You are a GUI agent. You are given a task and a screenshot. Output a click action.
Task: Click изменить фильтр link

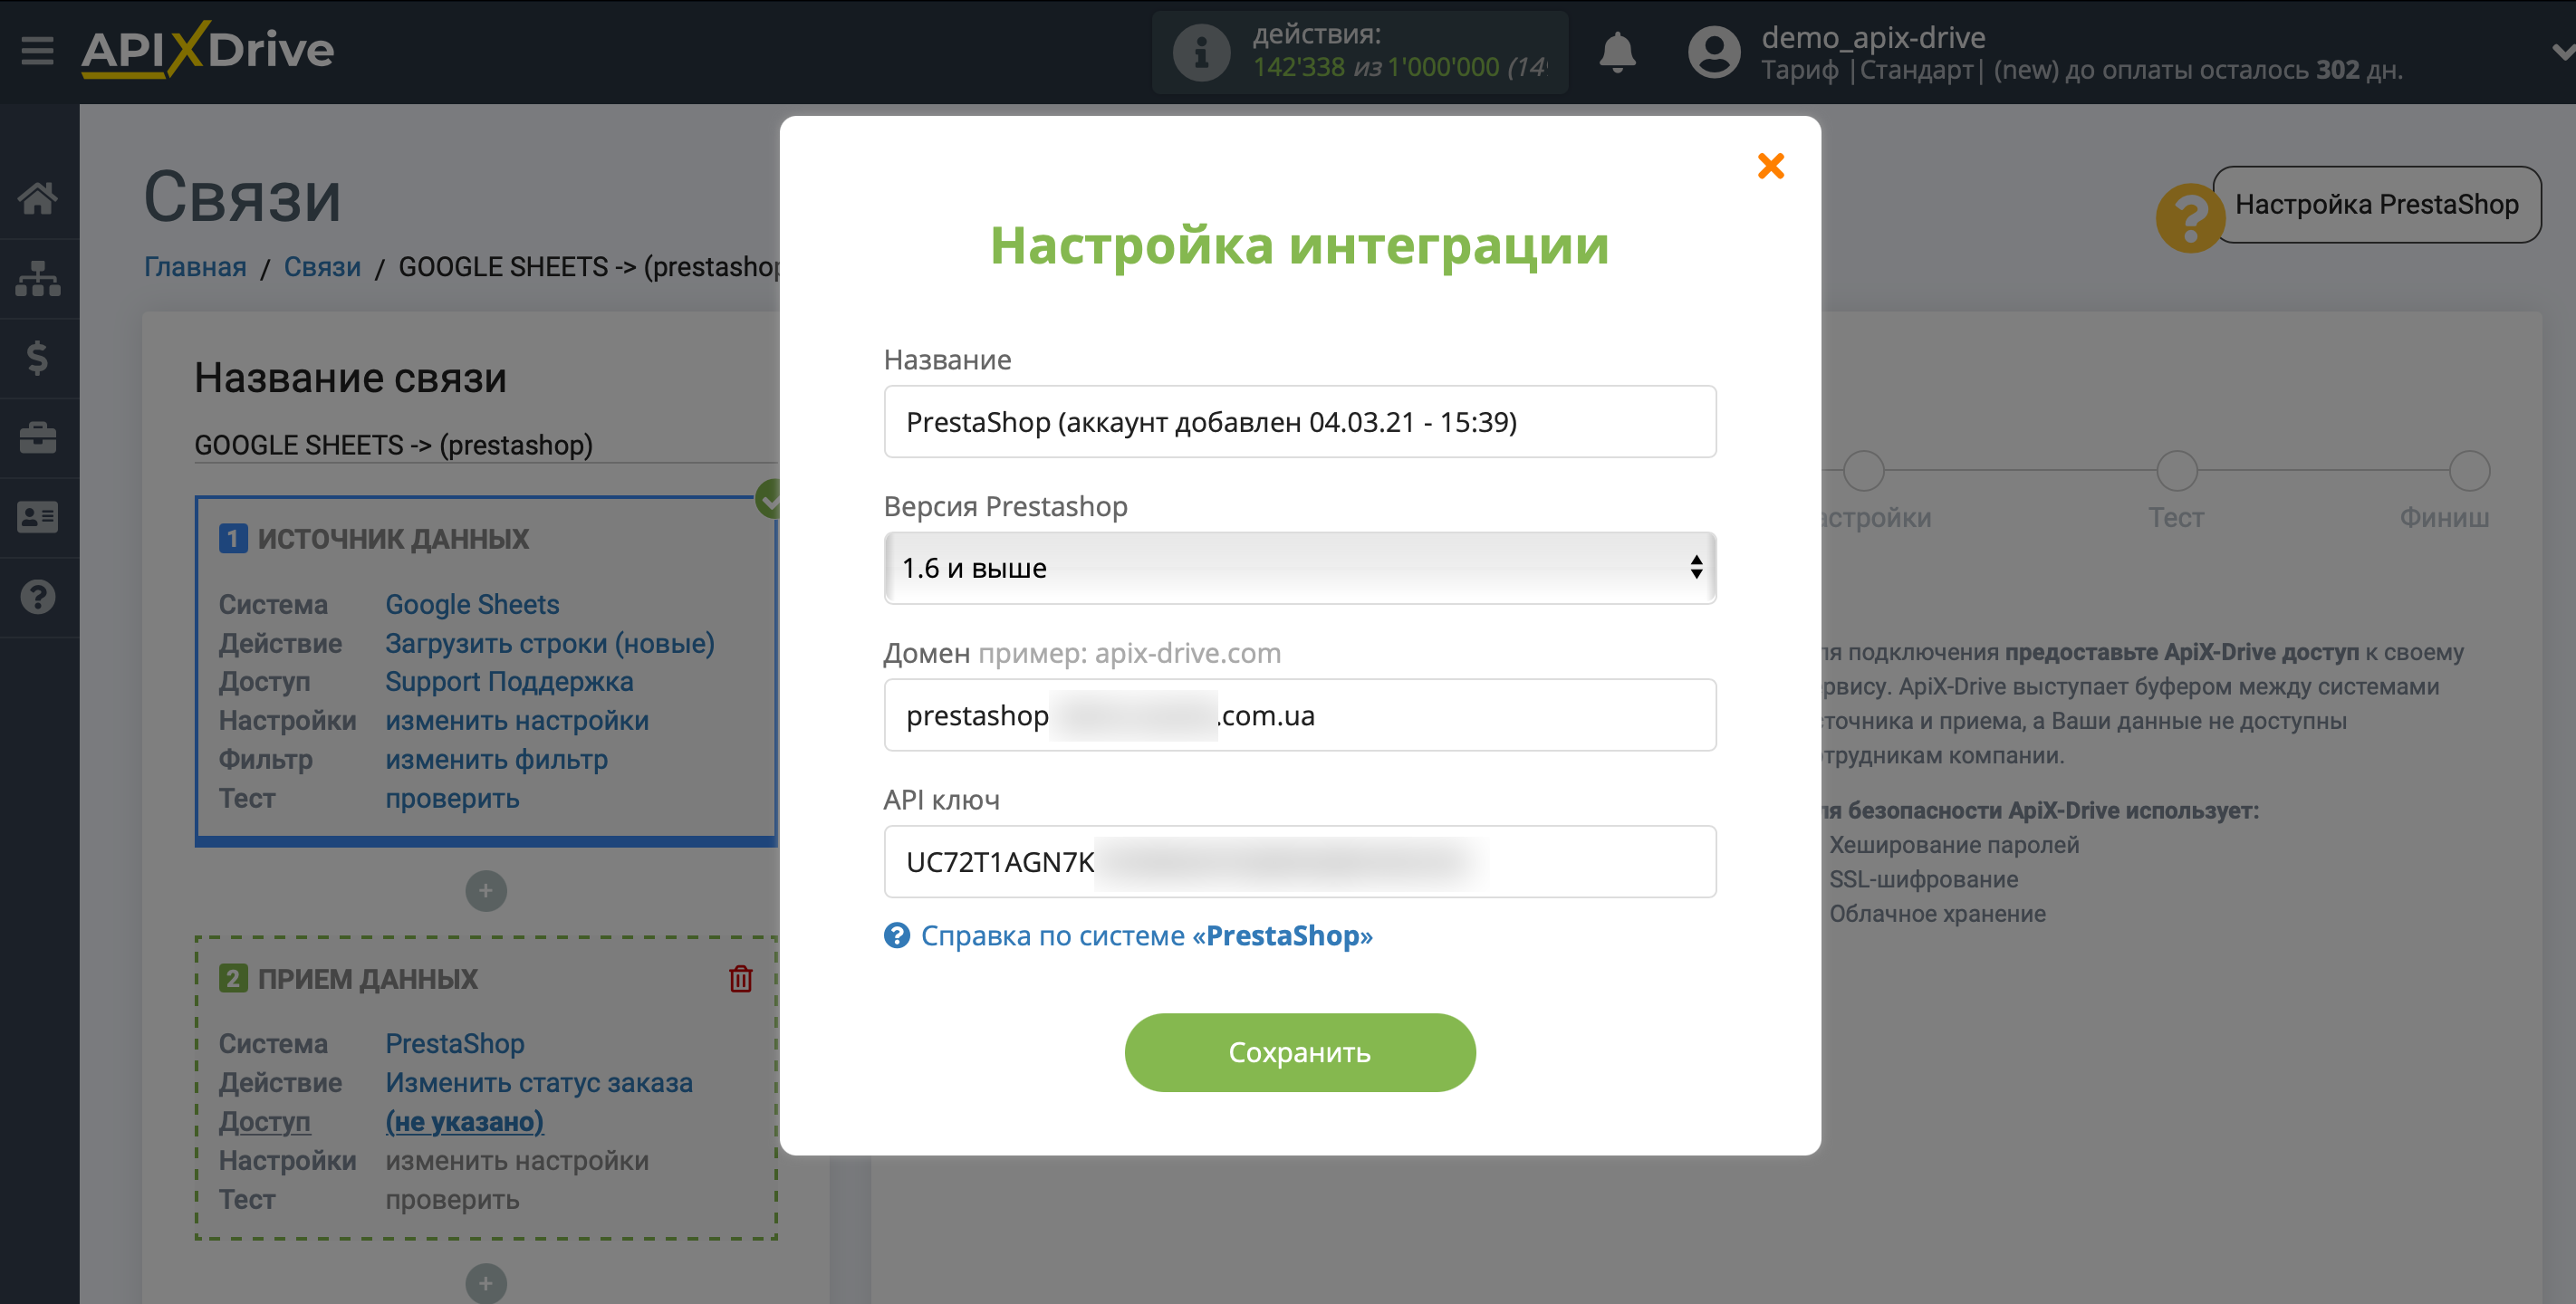tap(496, 759)
